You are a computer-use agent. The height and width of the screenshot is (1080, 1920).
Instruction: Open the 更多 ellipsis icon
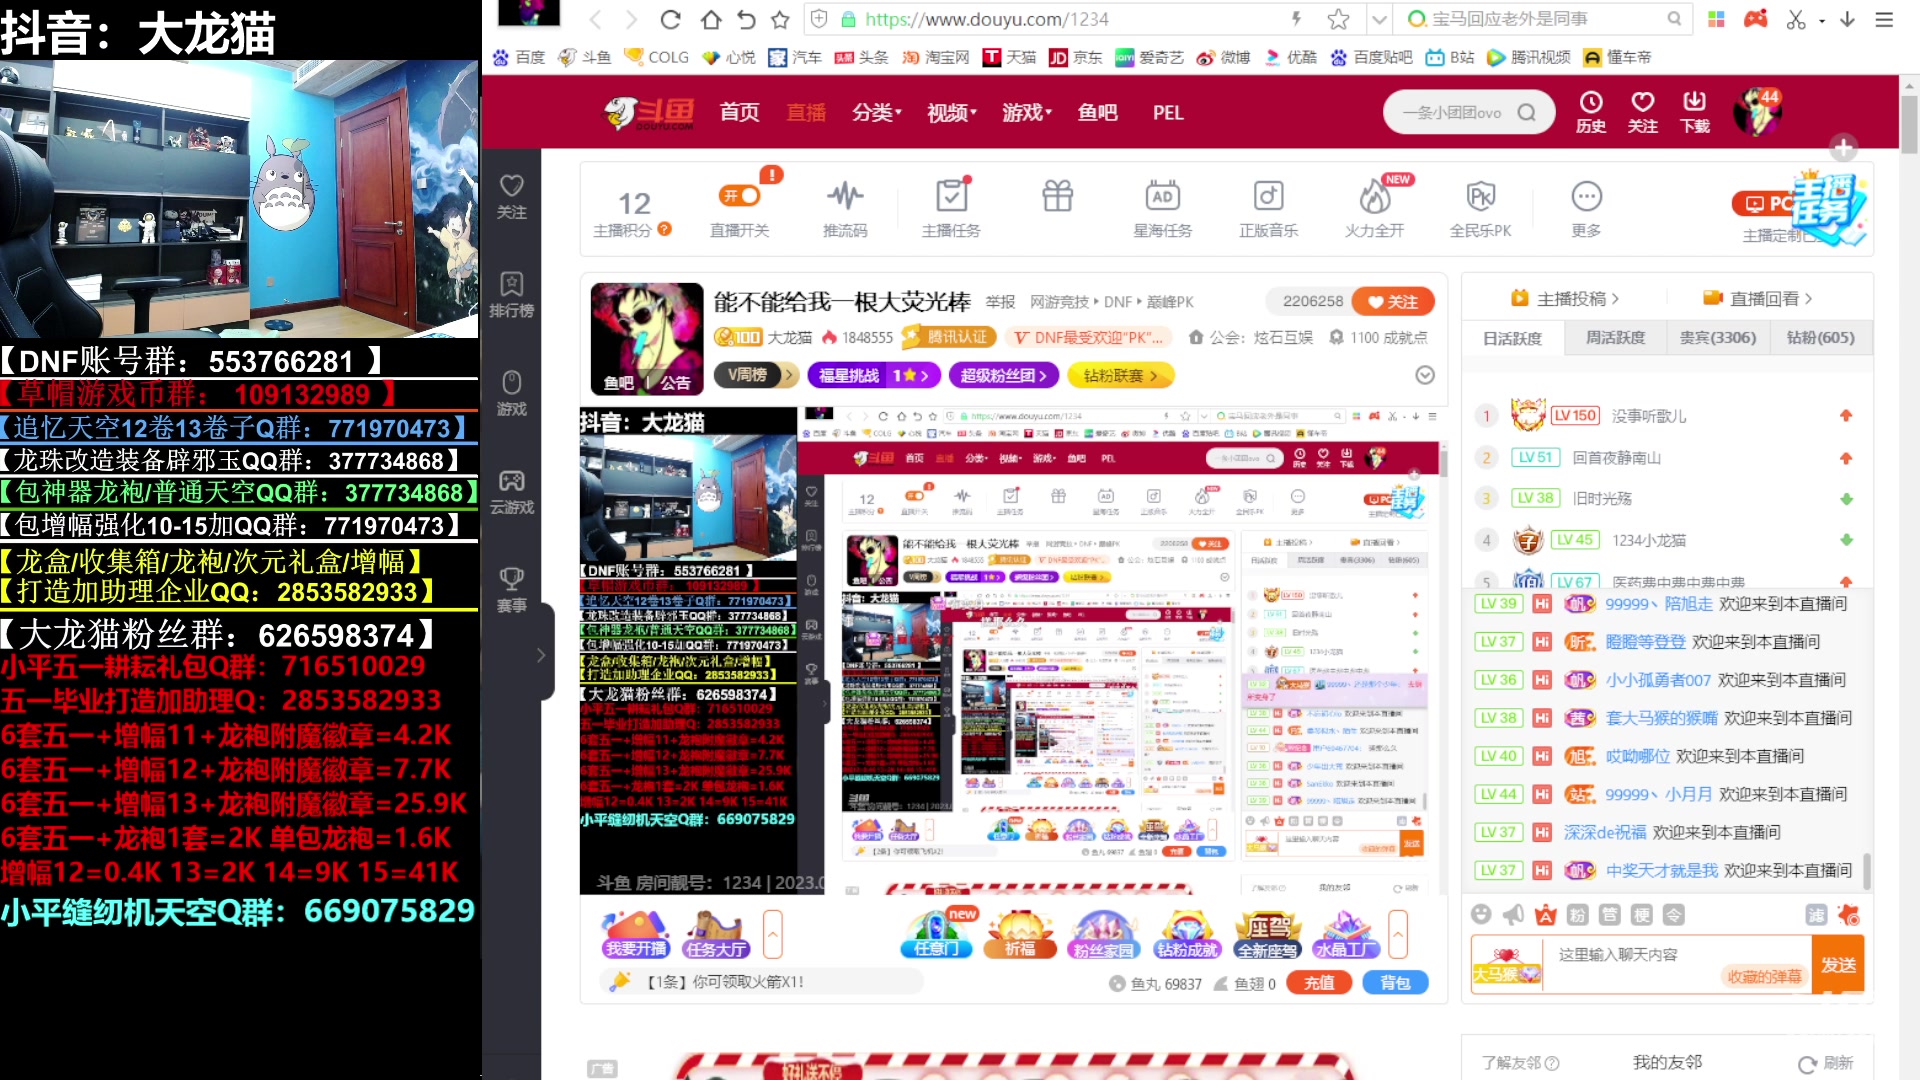point(1586,209)
